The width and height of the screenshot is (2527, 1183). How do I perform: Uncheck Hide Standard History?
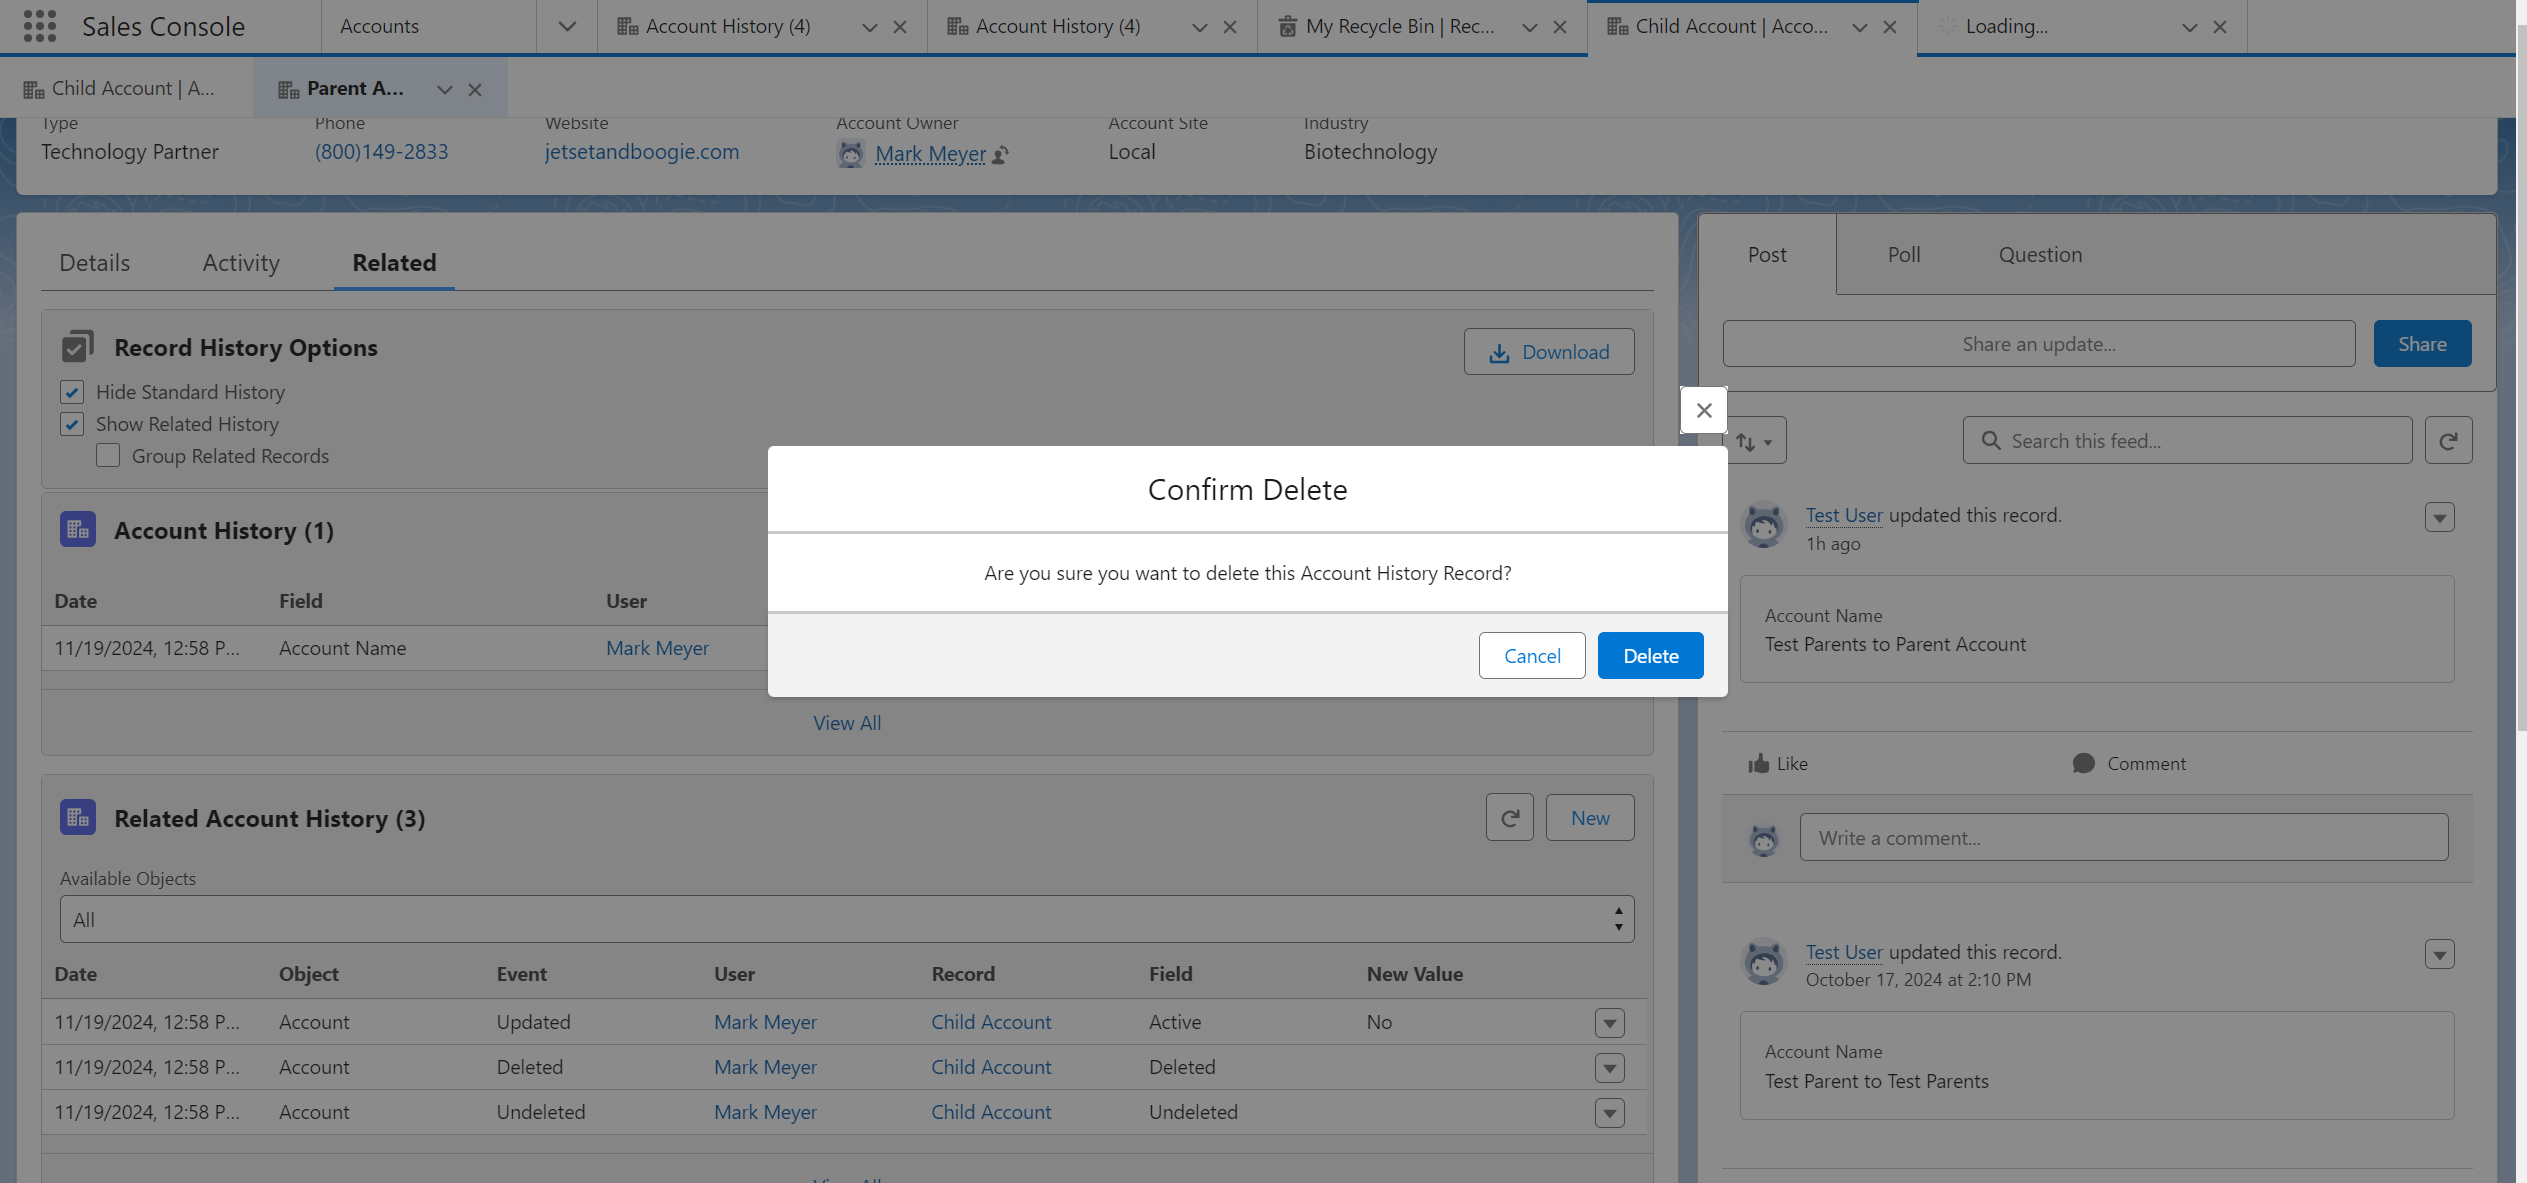pos(72,392)
